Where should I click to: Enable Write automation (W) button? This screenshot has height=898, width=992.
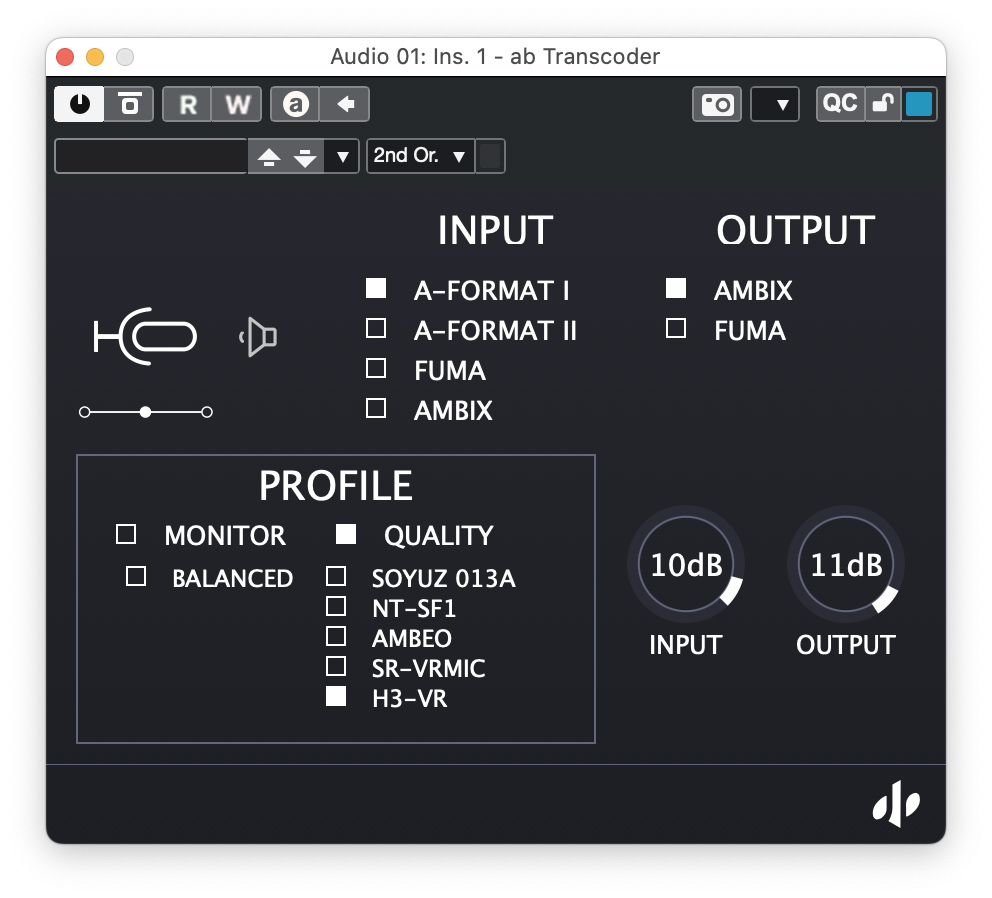click(x=237, y=104)
